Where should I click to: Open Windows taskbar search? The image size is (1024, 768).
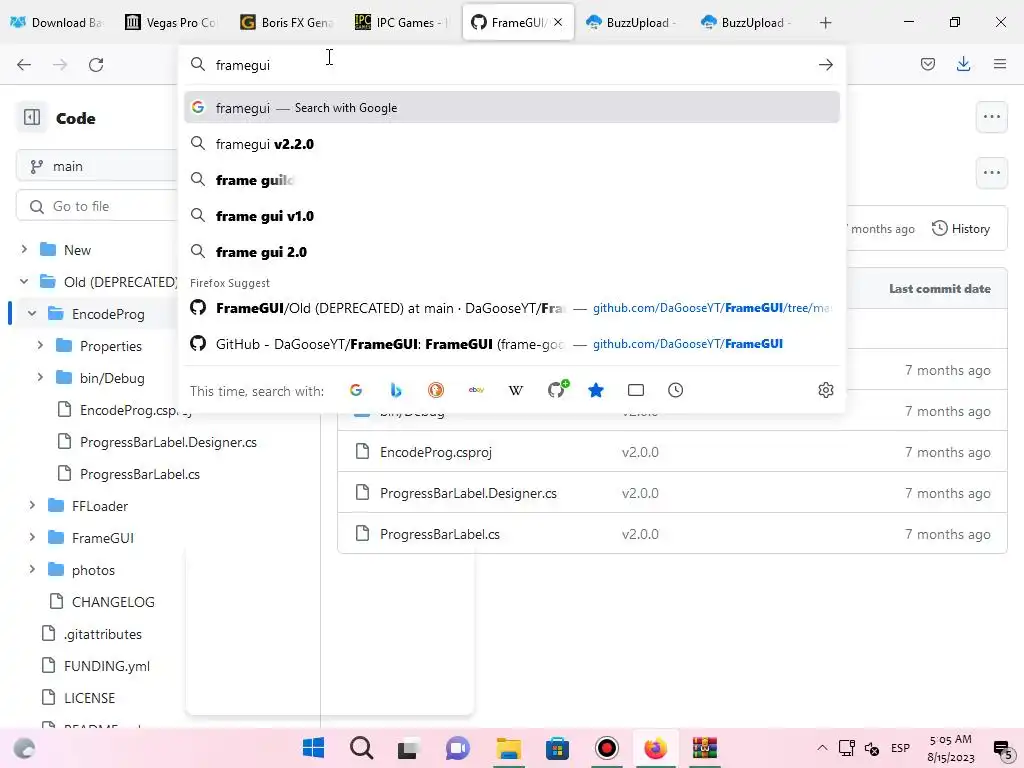(361, 748)
